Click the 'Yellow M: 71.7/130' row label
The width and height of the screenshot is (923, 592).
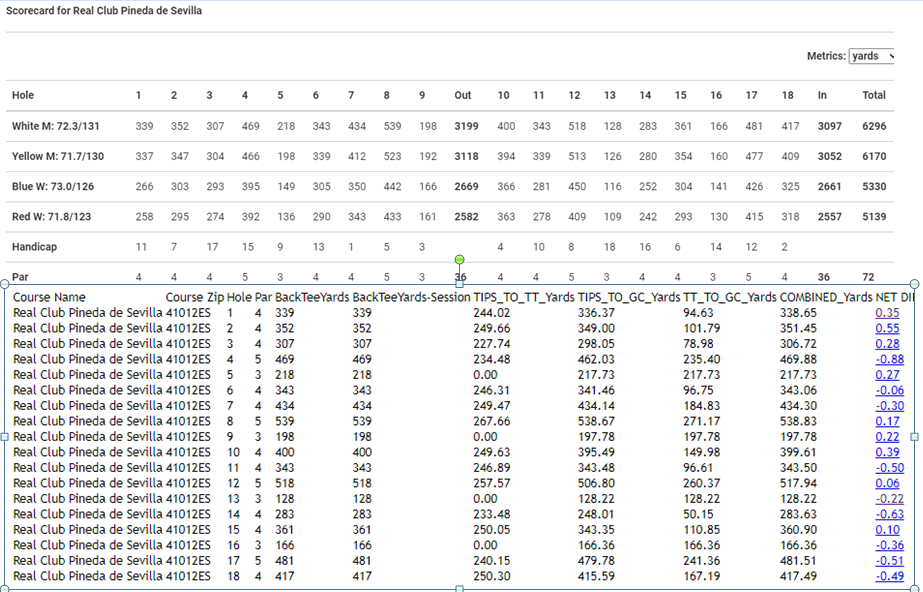(58, 156)
